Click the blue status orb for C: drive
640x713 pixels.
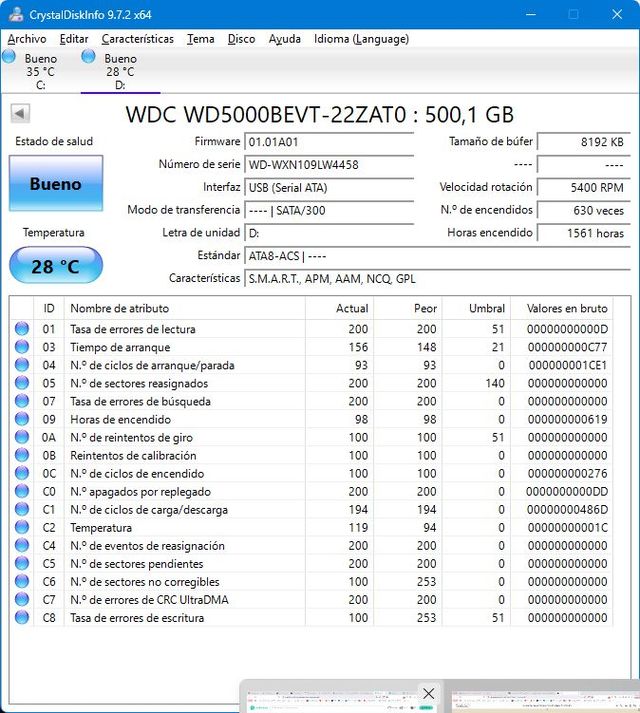[9, 56]
